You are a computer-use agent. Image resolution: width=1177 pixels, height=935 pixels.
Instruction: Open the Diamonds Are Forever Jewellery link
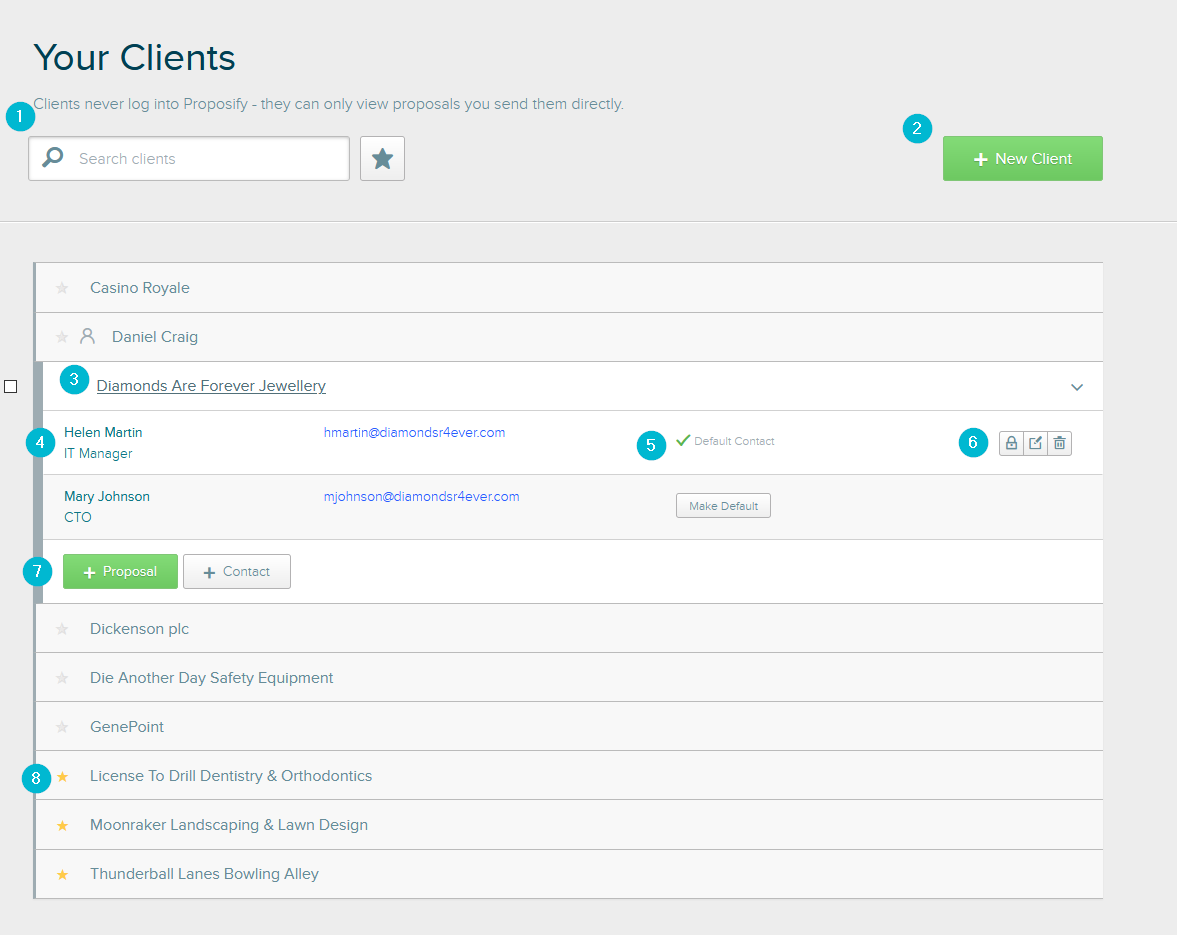(211, 386)
